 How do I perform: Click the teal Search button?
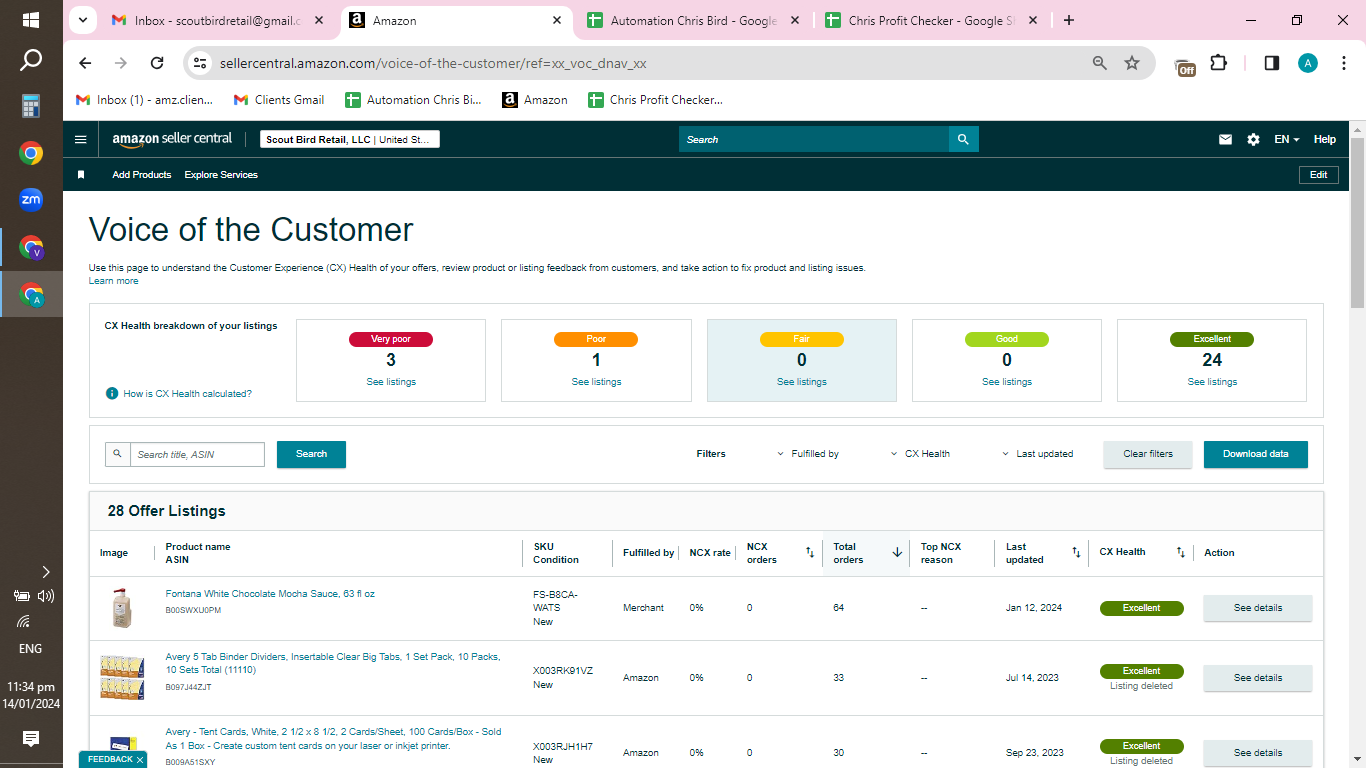click(311, 454)
